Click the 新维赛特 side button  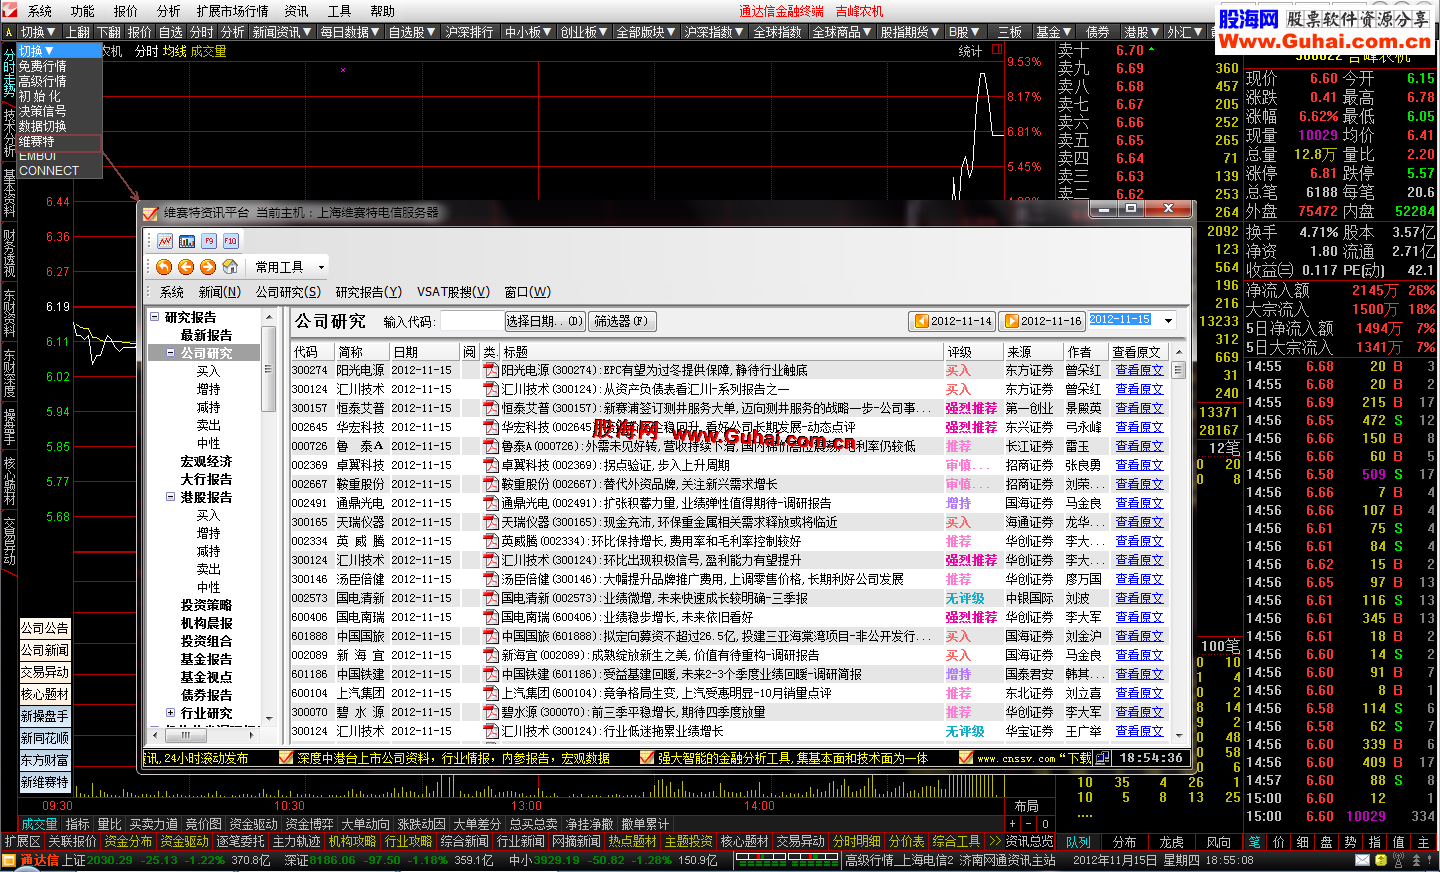45,782
